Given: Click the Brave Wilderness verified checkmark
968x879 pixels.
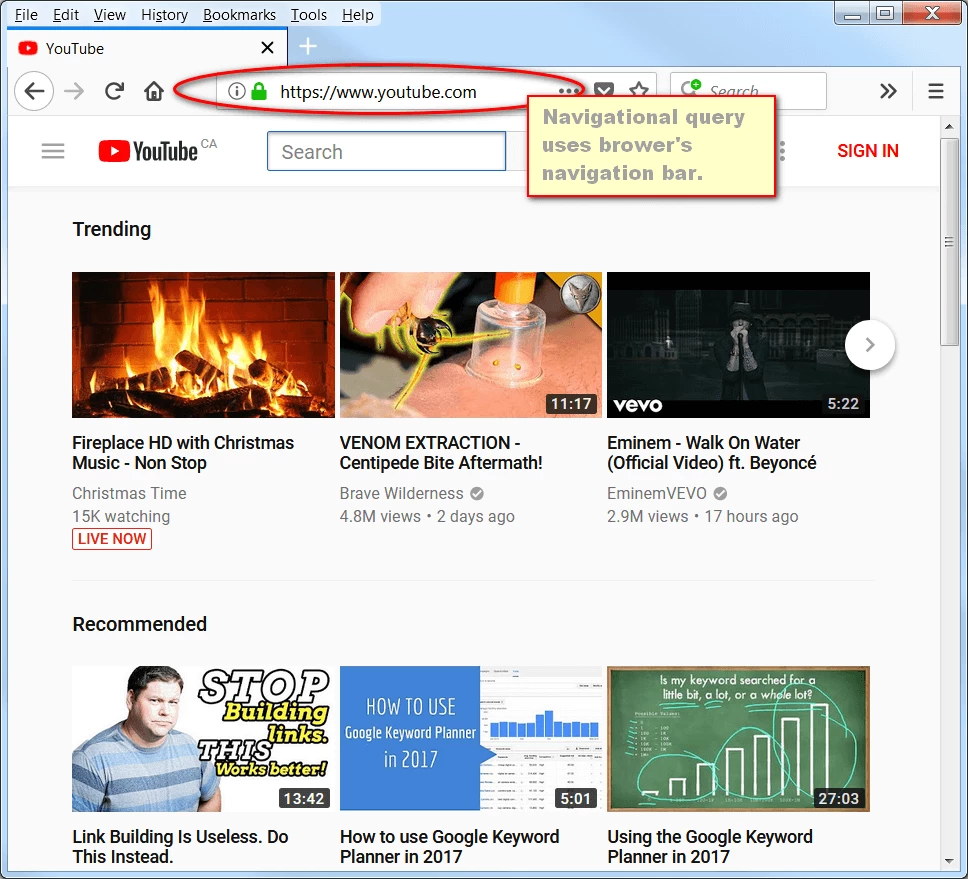Looking at the screenshot, I should (477, 493).
